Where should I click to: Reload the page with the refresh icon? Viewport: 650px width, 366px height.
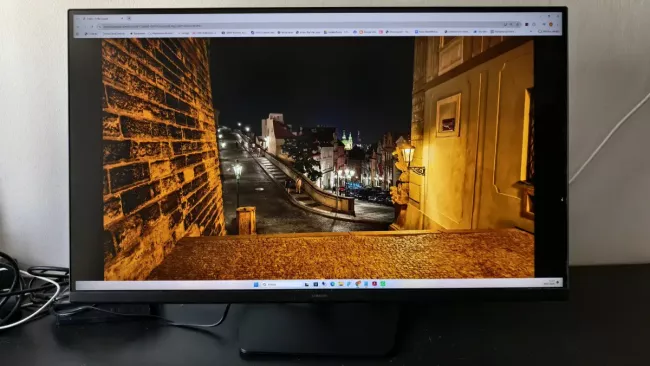(92, 27)
